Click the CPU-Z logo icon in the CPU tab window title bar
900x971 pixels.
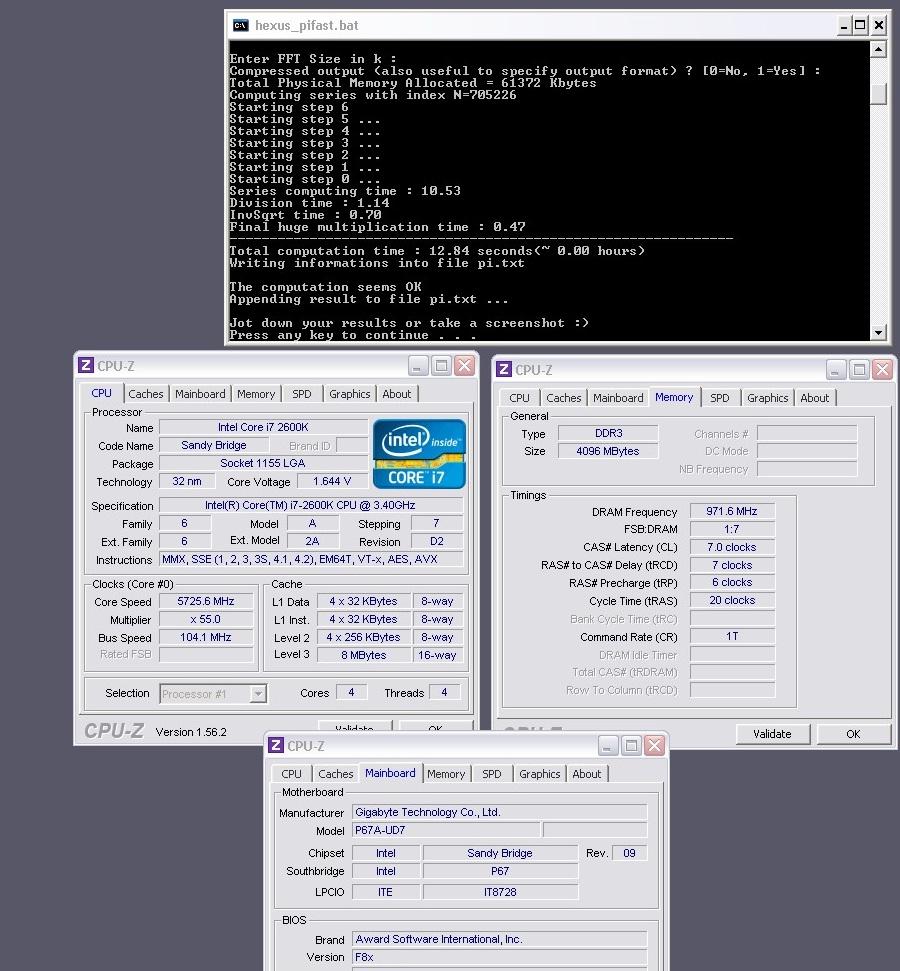tap(85, 365)
